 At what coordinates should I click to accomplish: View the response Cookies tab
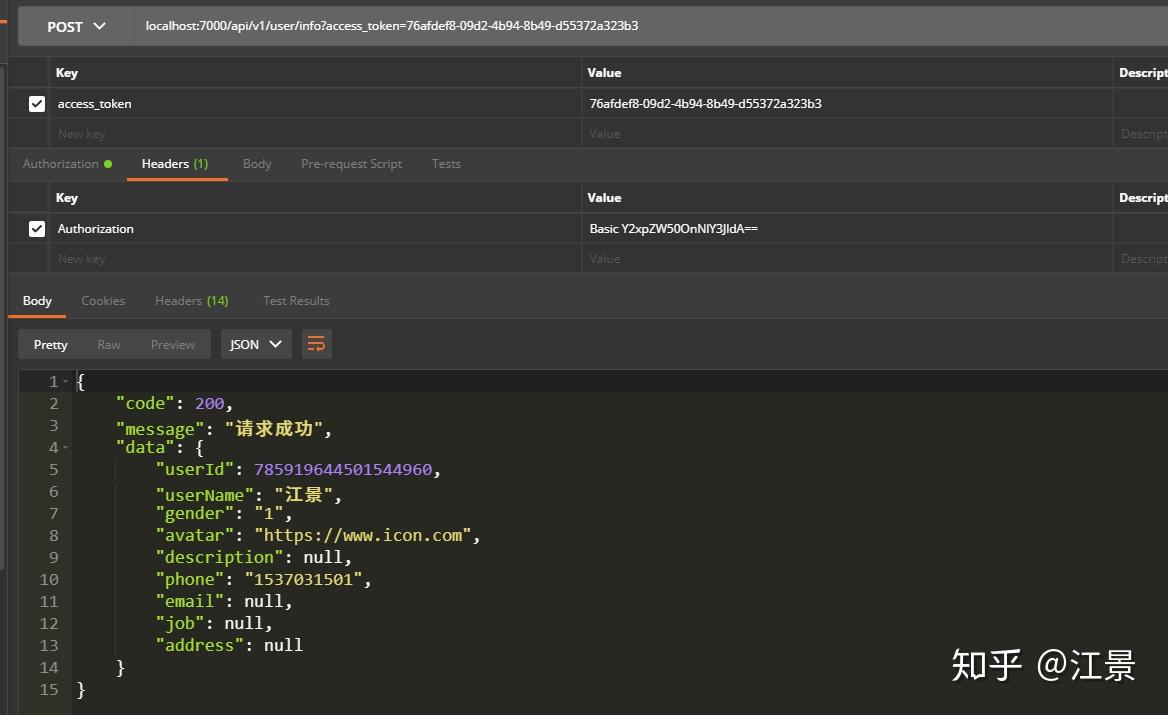(x=103, y=300)
